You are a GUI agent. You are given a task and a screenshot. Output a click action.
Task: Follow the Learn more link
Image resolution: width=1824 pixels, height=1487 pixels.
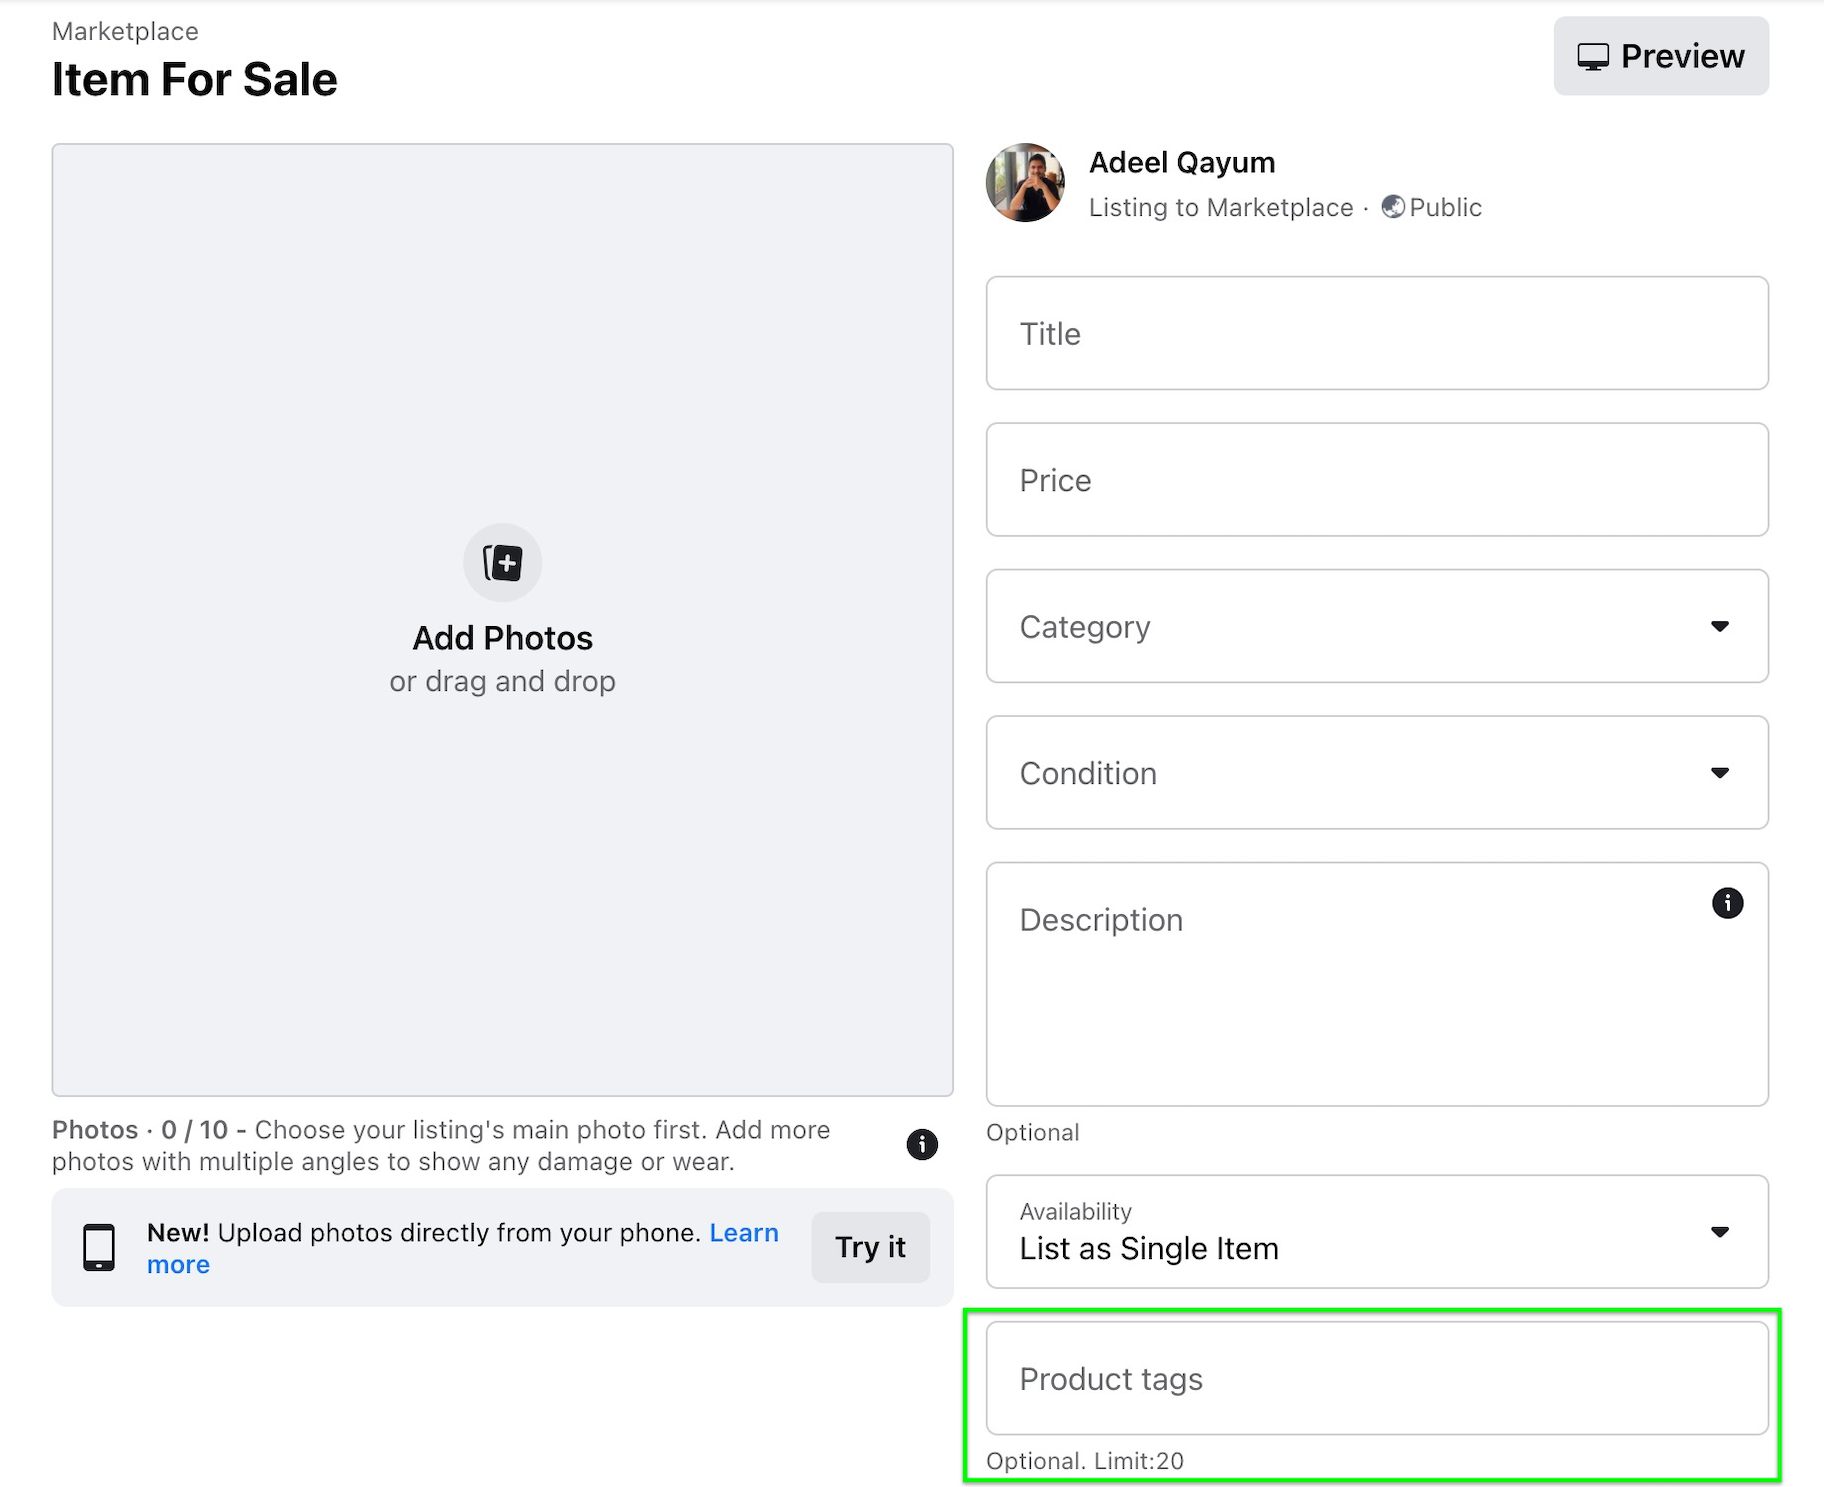click(x=743, y=1233)
